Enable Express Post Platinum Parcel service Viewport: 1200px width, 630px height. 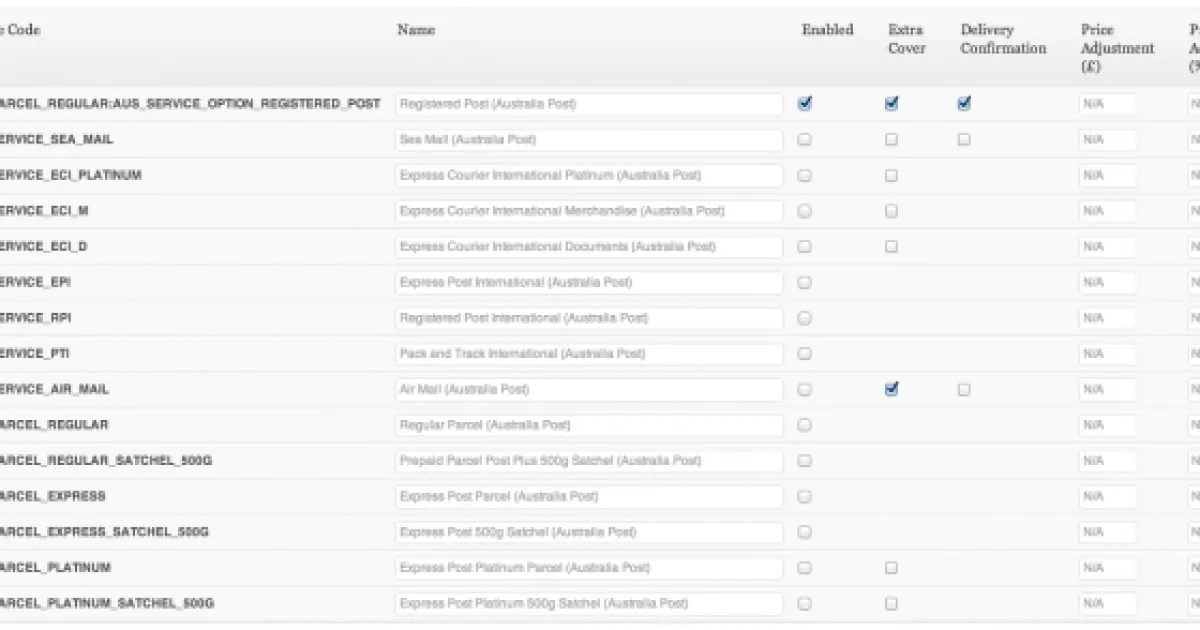[805, 568]
